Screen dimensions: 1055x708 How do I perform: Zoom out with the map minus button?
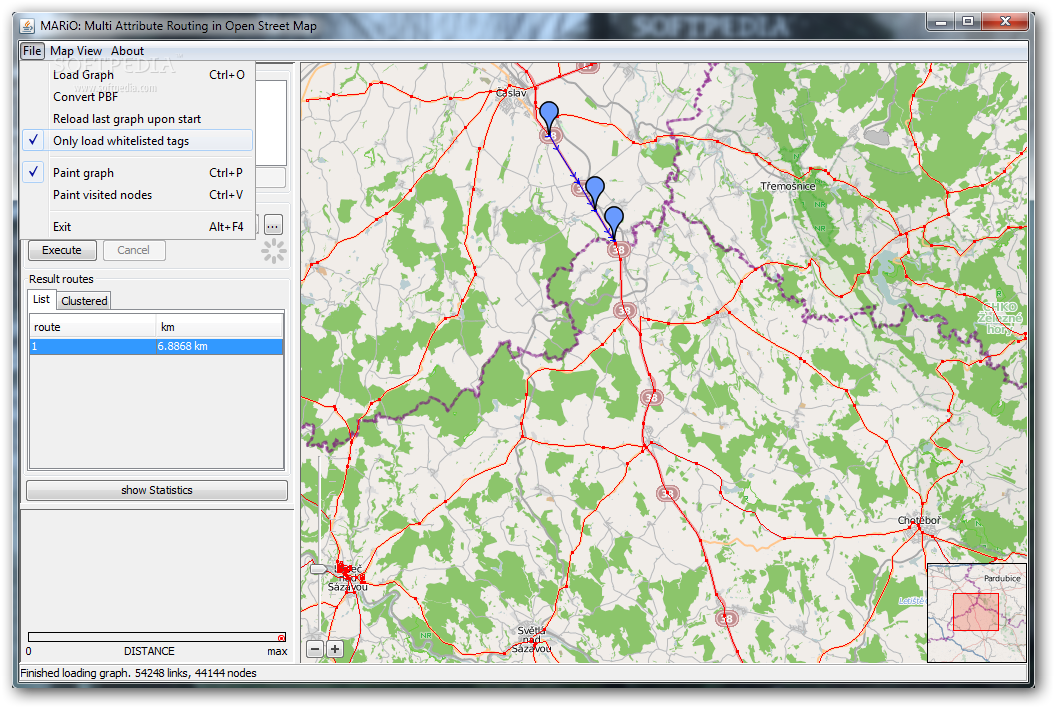pos(316,649)
